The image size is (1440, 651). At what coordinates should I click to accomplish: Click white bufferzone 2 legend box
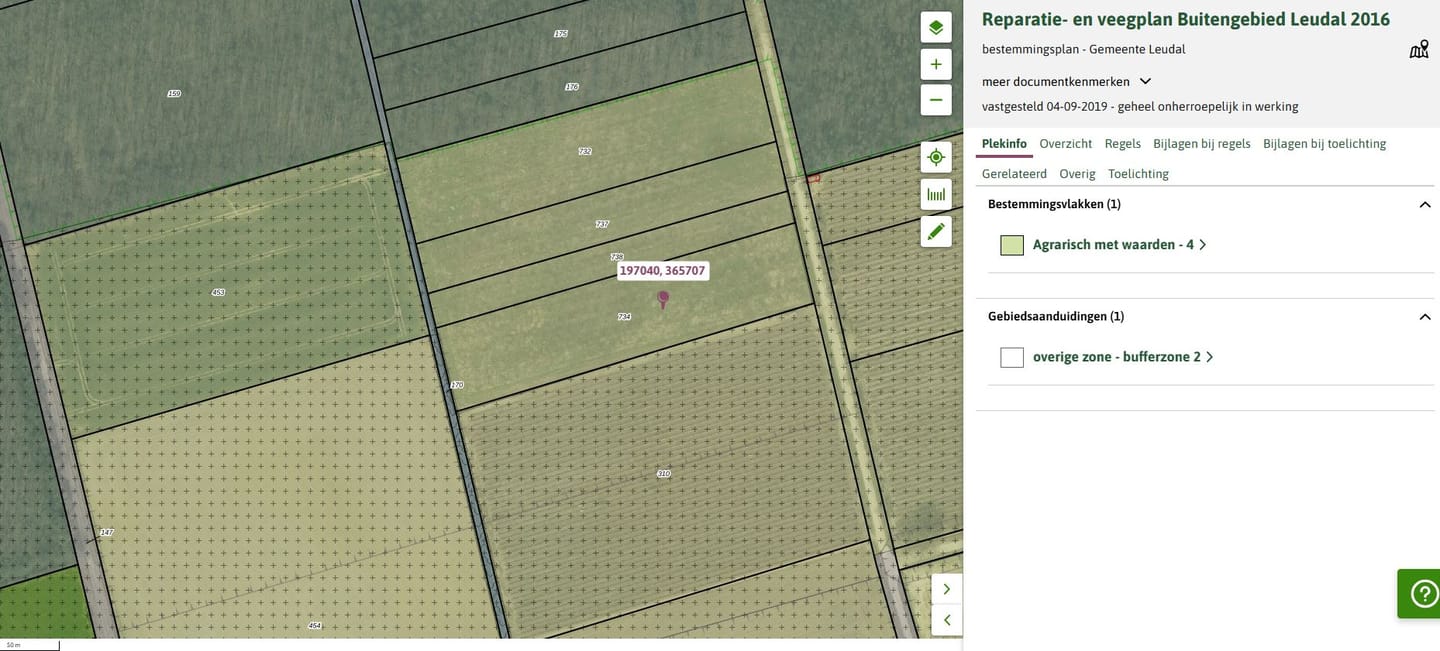pos(1012,357)
